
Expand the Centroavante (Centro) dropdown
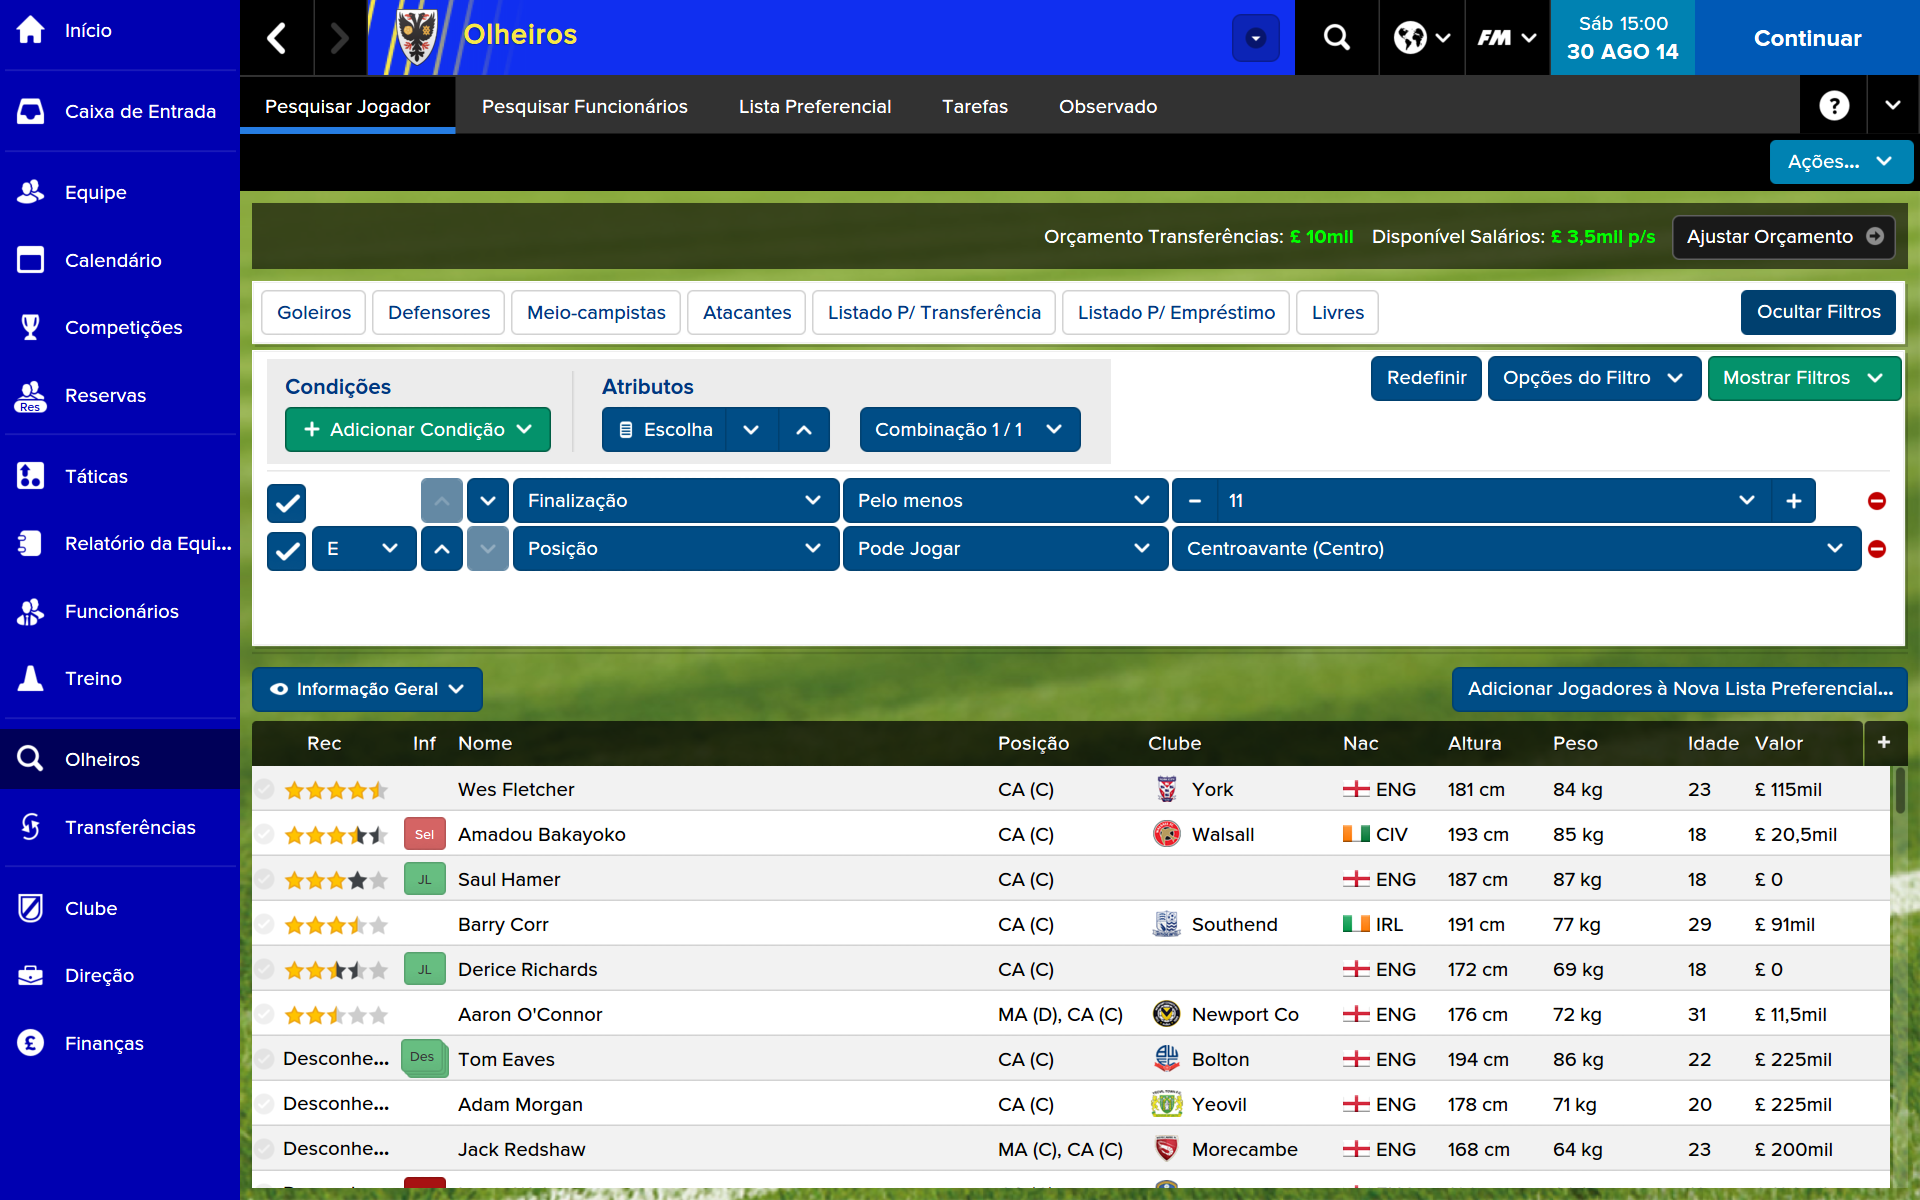[1834, 549]
